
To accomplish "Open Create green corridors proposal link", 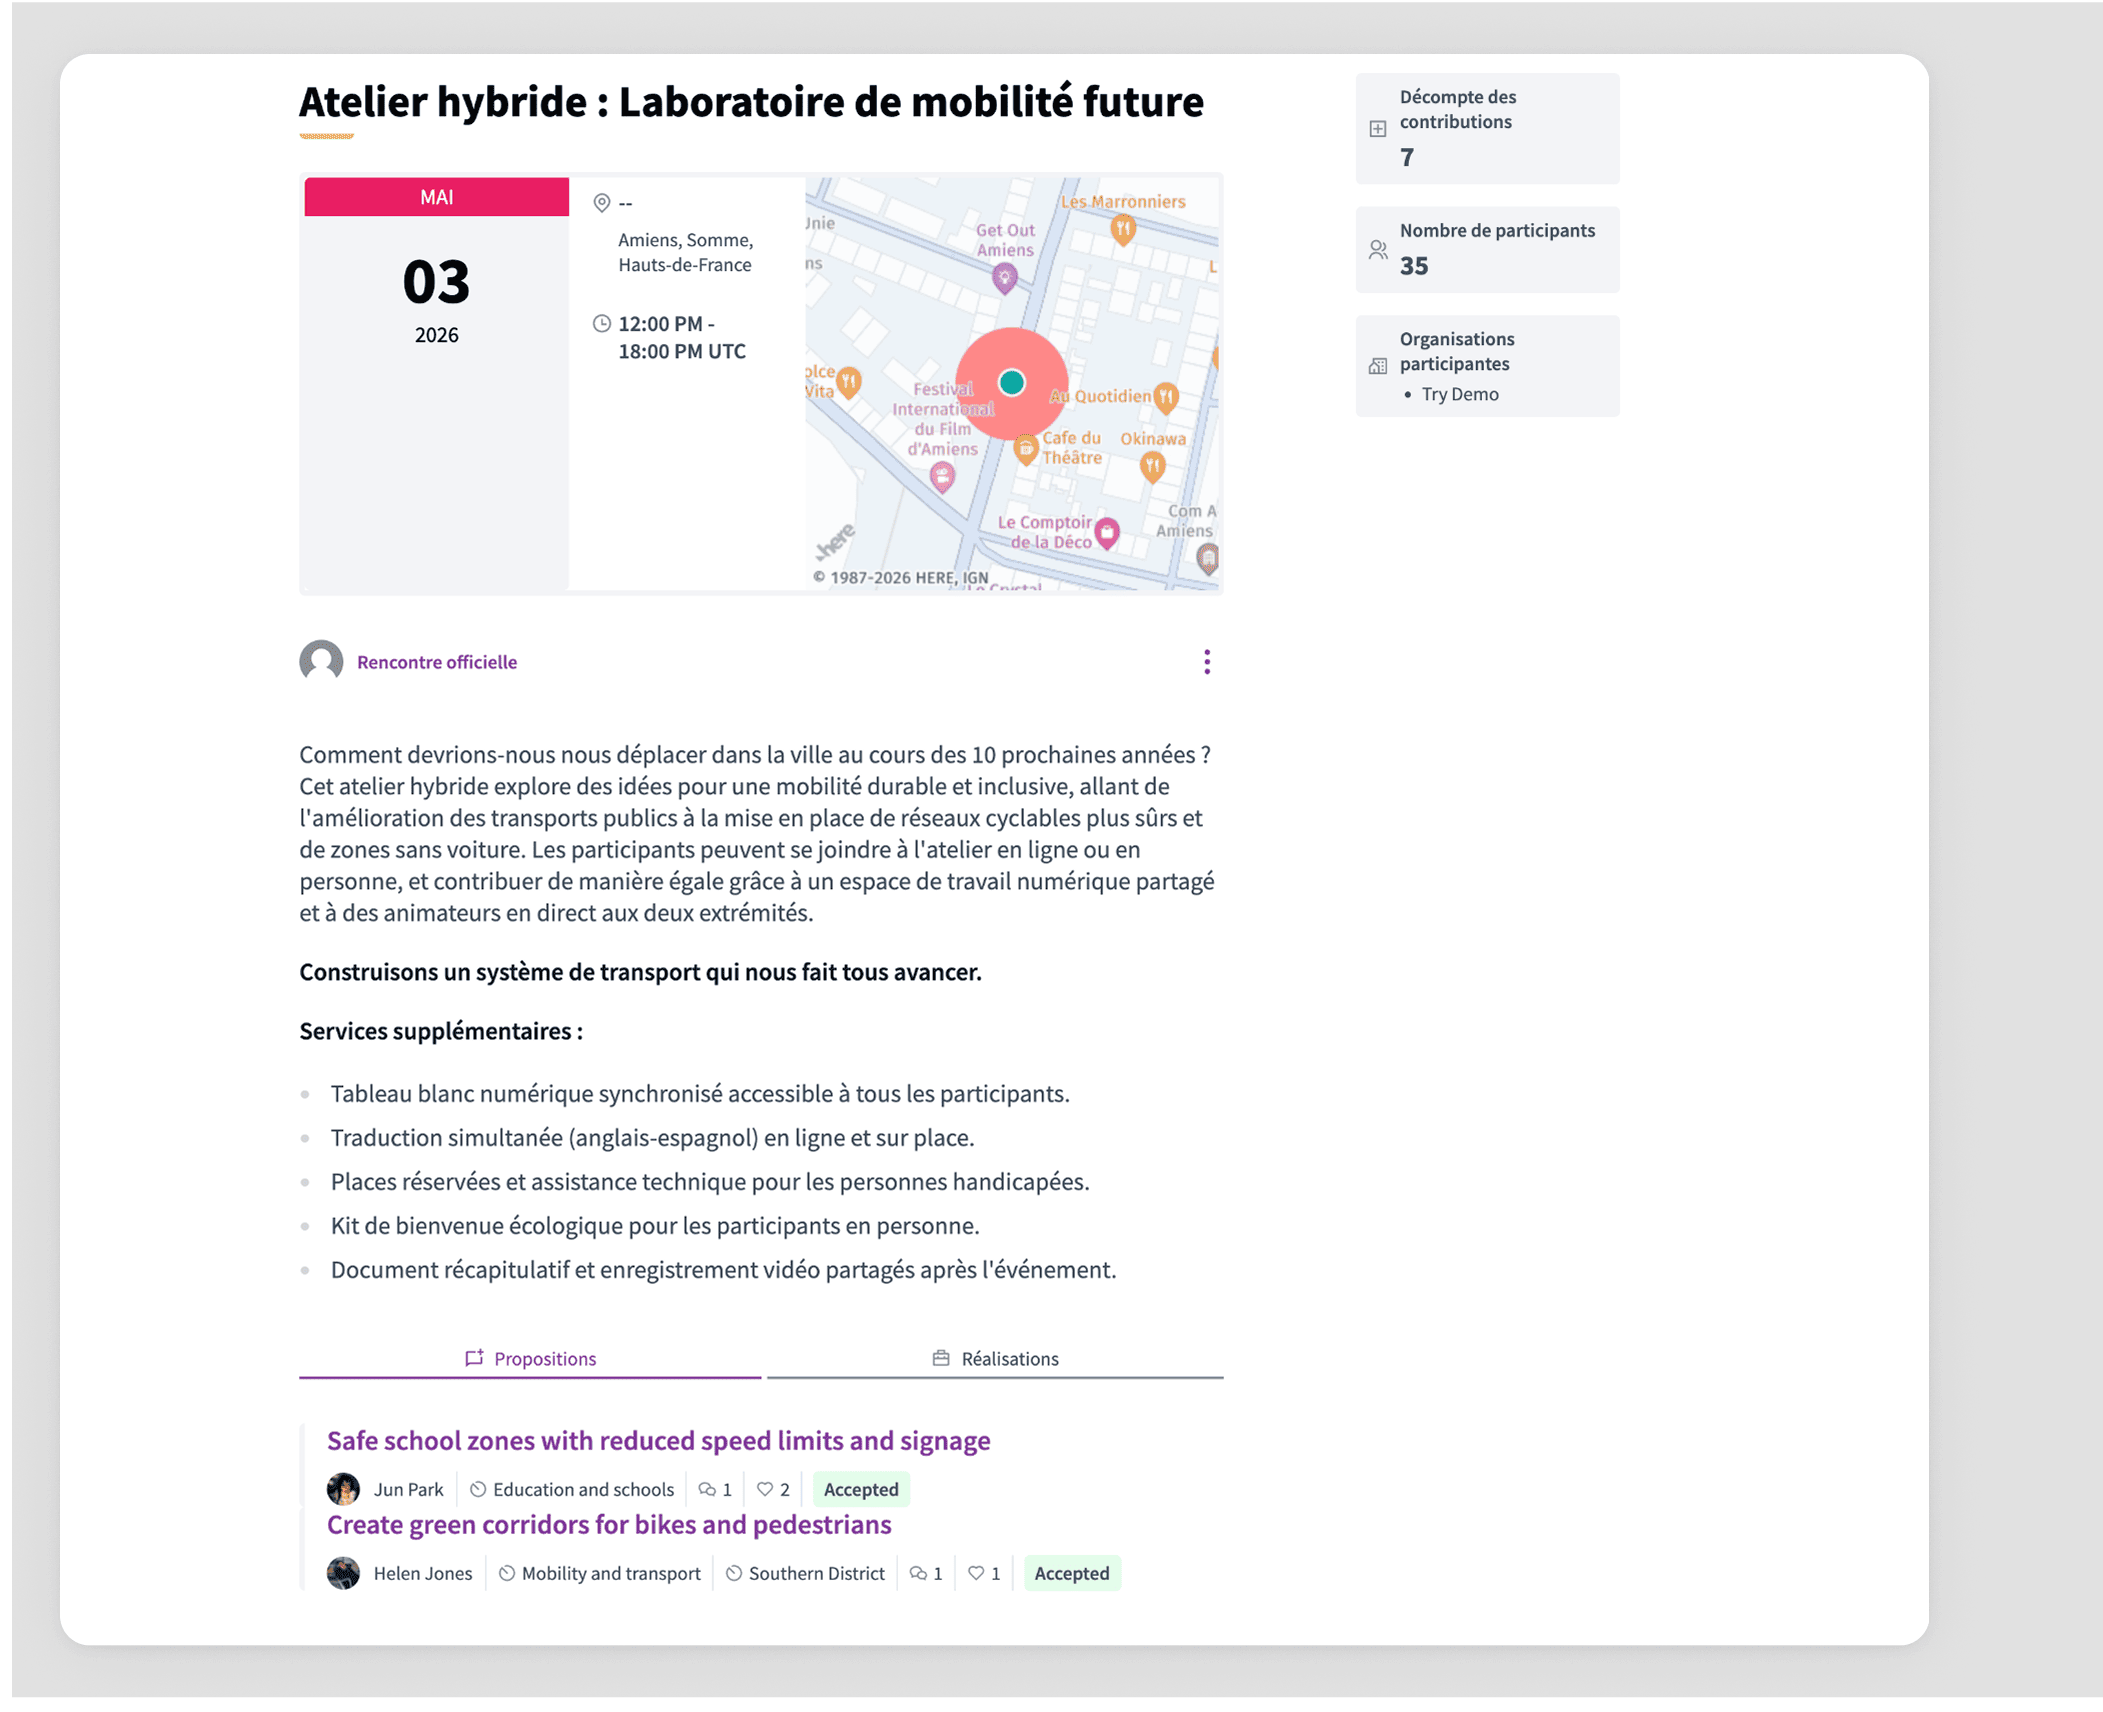I will click(609, 1525).
